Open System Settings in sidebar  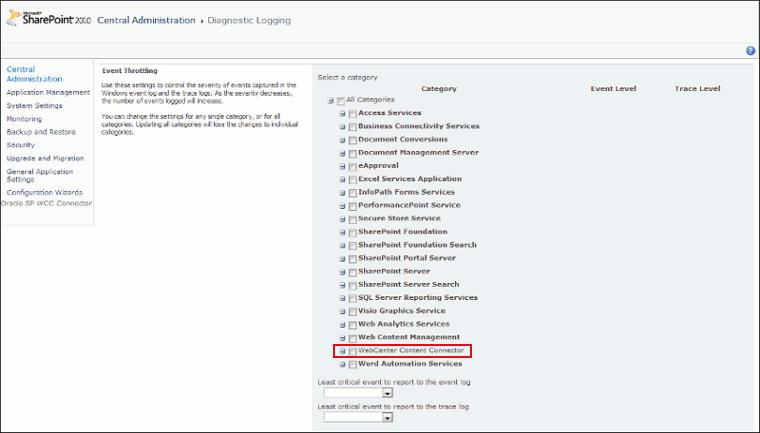pyautogui.click(x=34, y=105)
